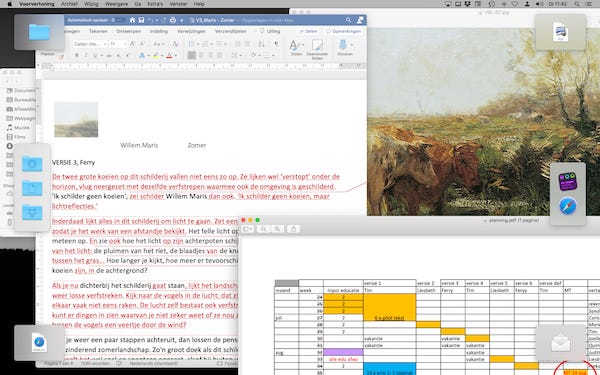Click the Share icon in planning.pdf toolbar
600x375 pixels.
(x=293, y=229)
